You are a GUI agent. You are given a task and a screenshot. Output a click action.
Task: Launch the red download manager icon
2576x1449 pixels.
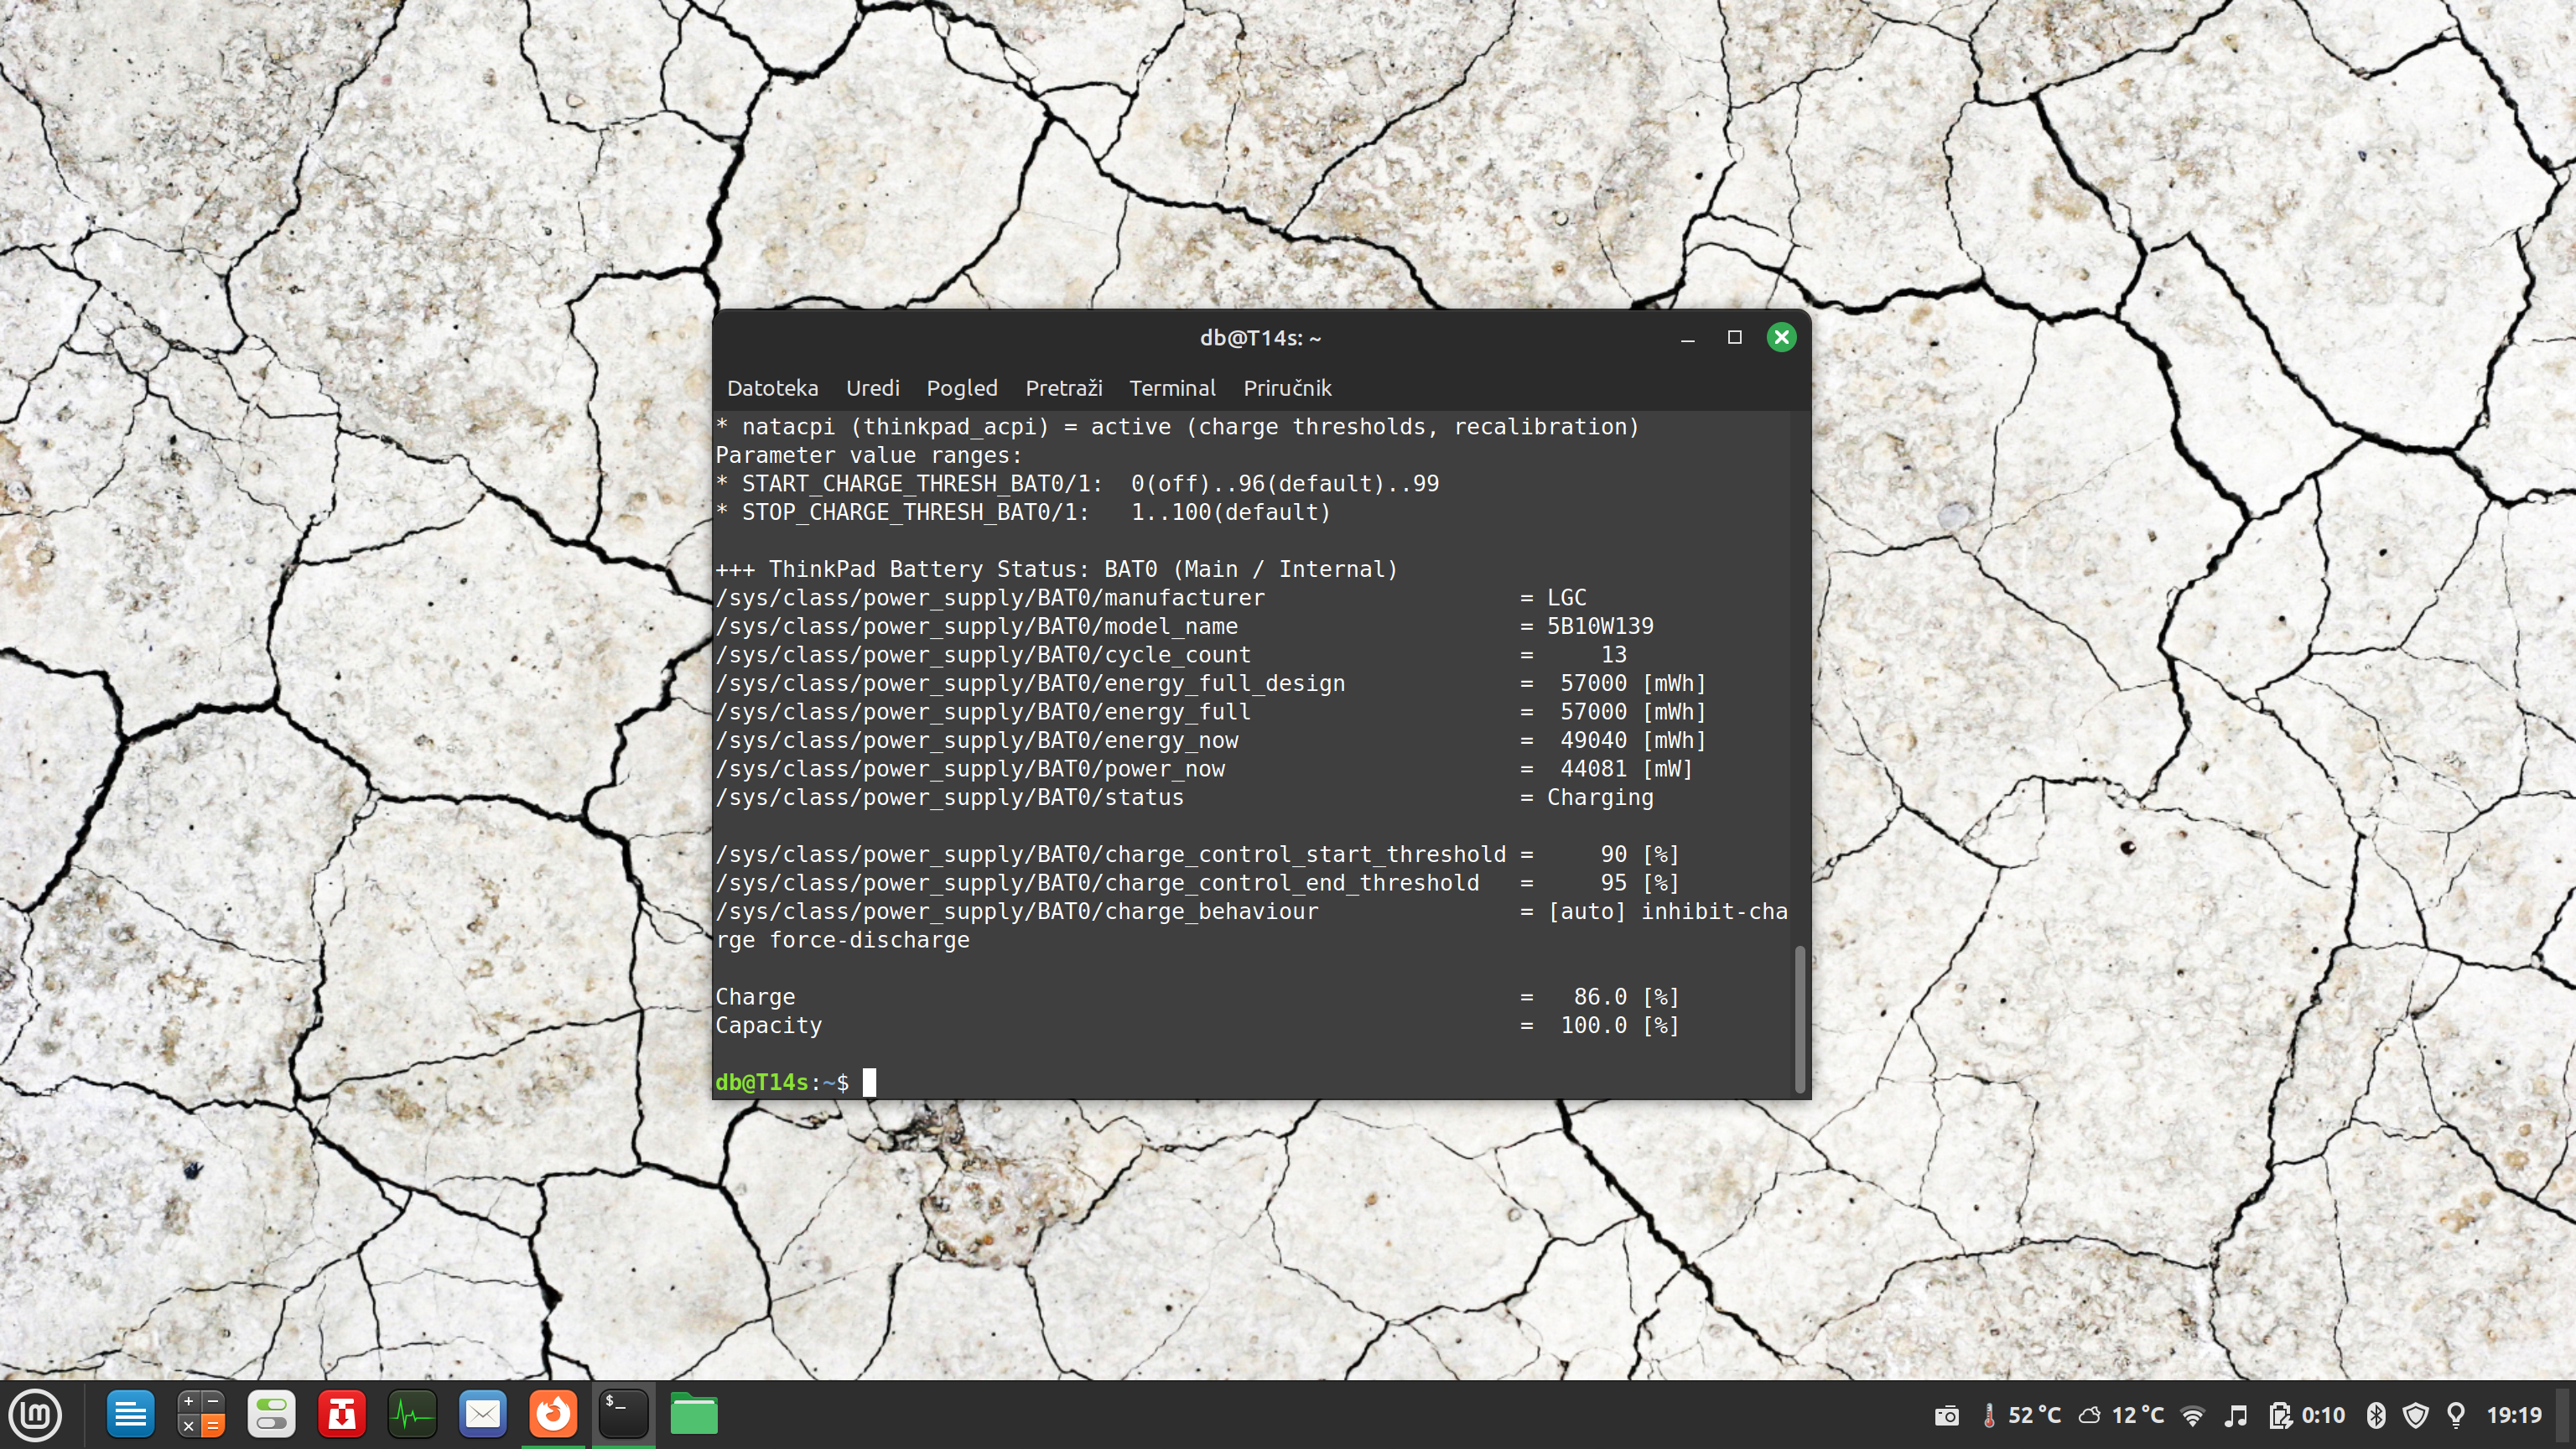342,1415
